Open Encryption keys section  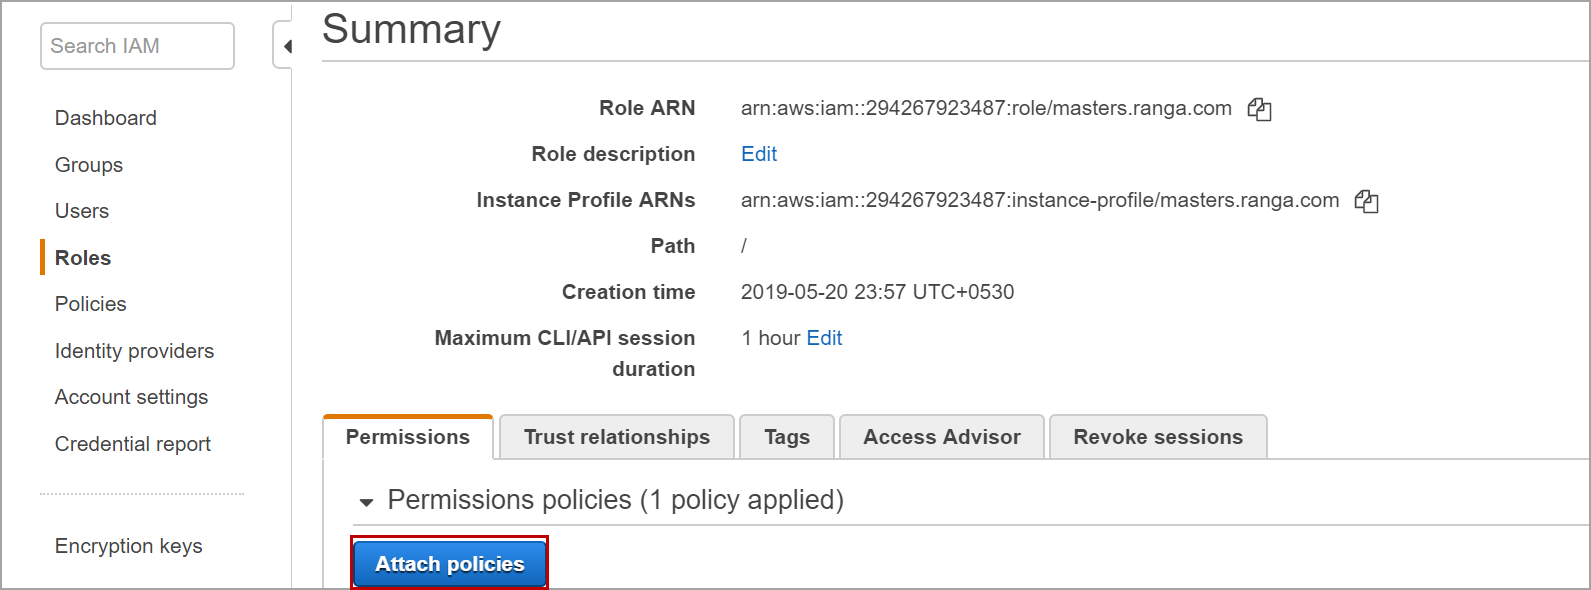pos(129,546)
